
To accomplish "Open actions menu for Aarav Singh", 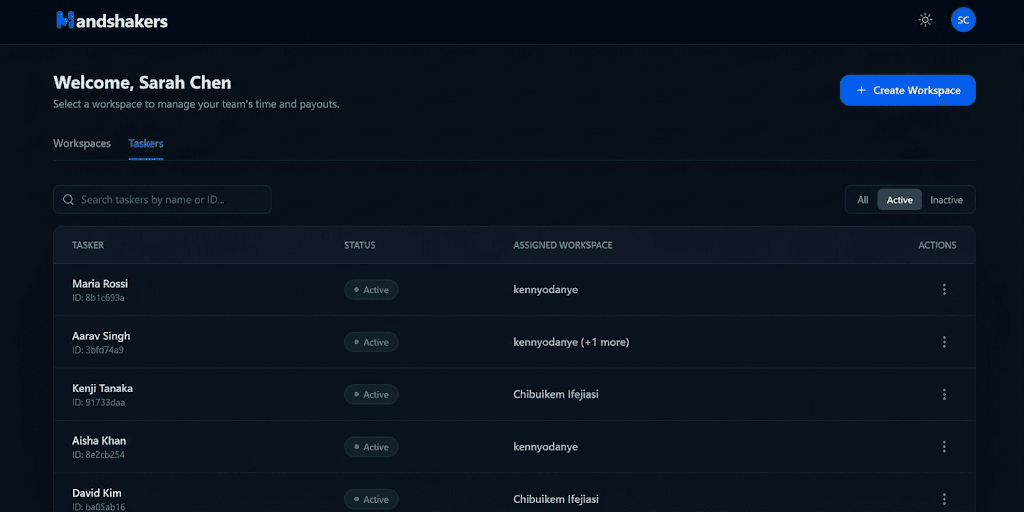I will pos(944,342).
